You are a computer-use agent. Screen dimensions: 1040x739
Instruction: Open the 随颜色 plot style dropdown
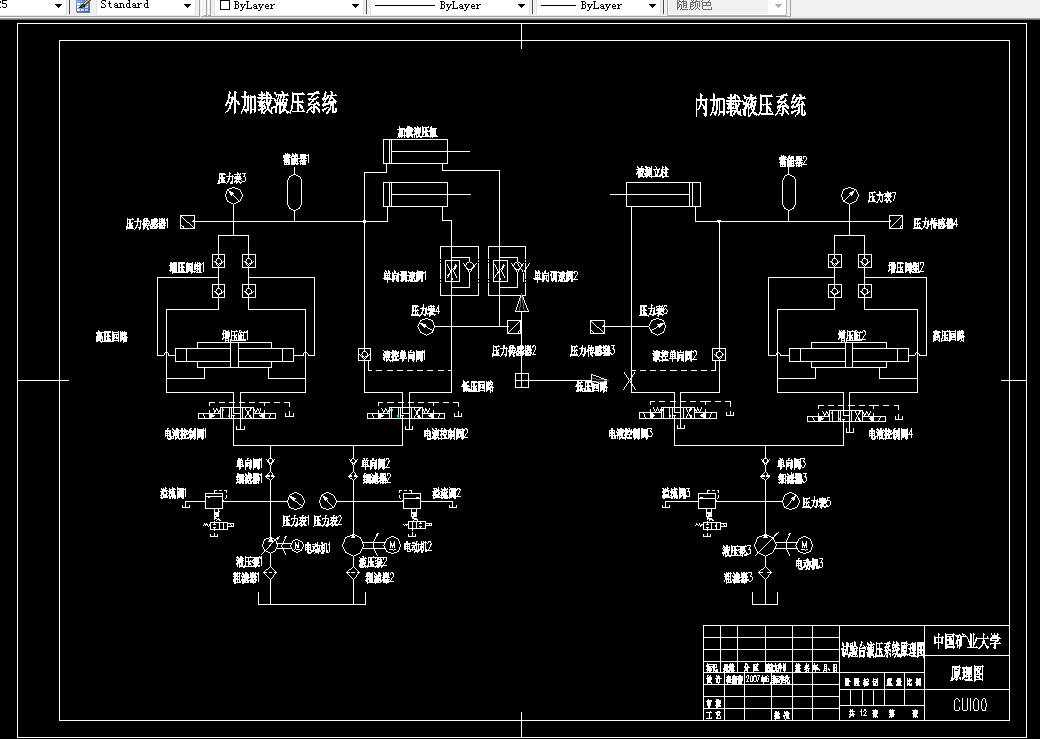[779, 7]
